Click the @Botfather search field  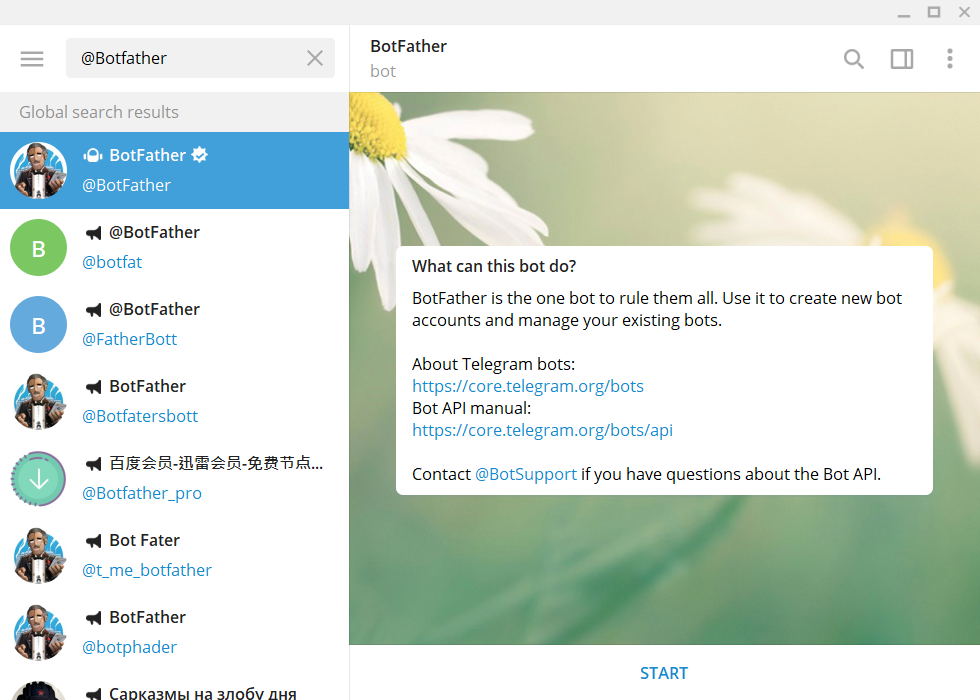coord(200,58)
